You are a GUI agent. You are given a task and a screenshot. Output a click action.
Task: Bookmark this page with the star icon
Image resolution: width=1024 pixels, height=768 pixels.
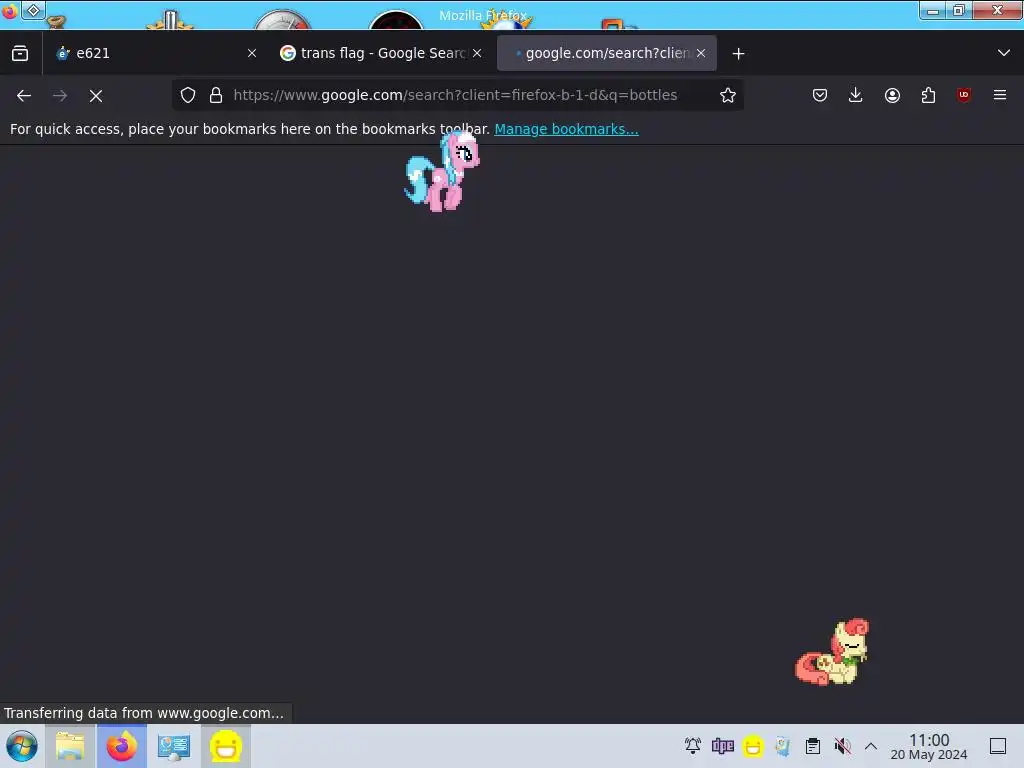pyautogui.click(x=728, y=95)
